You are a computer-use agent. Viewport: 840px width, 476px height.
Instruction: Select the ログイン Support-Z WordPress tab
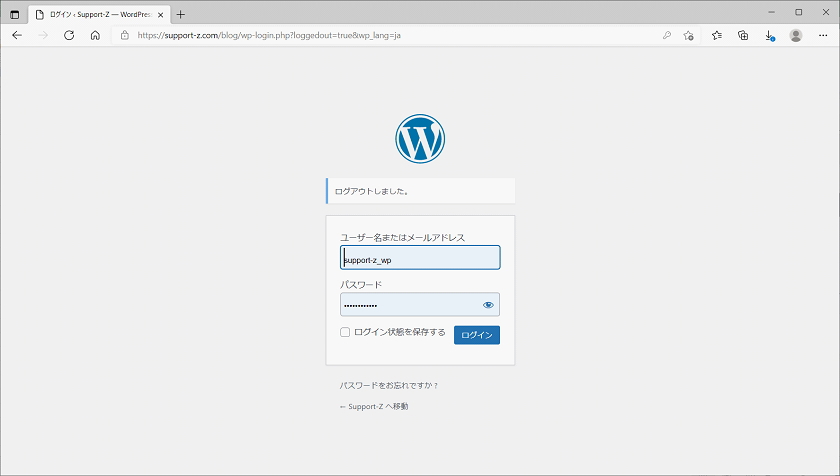tap(98, 14)
